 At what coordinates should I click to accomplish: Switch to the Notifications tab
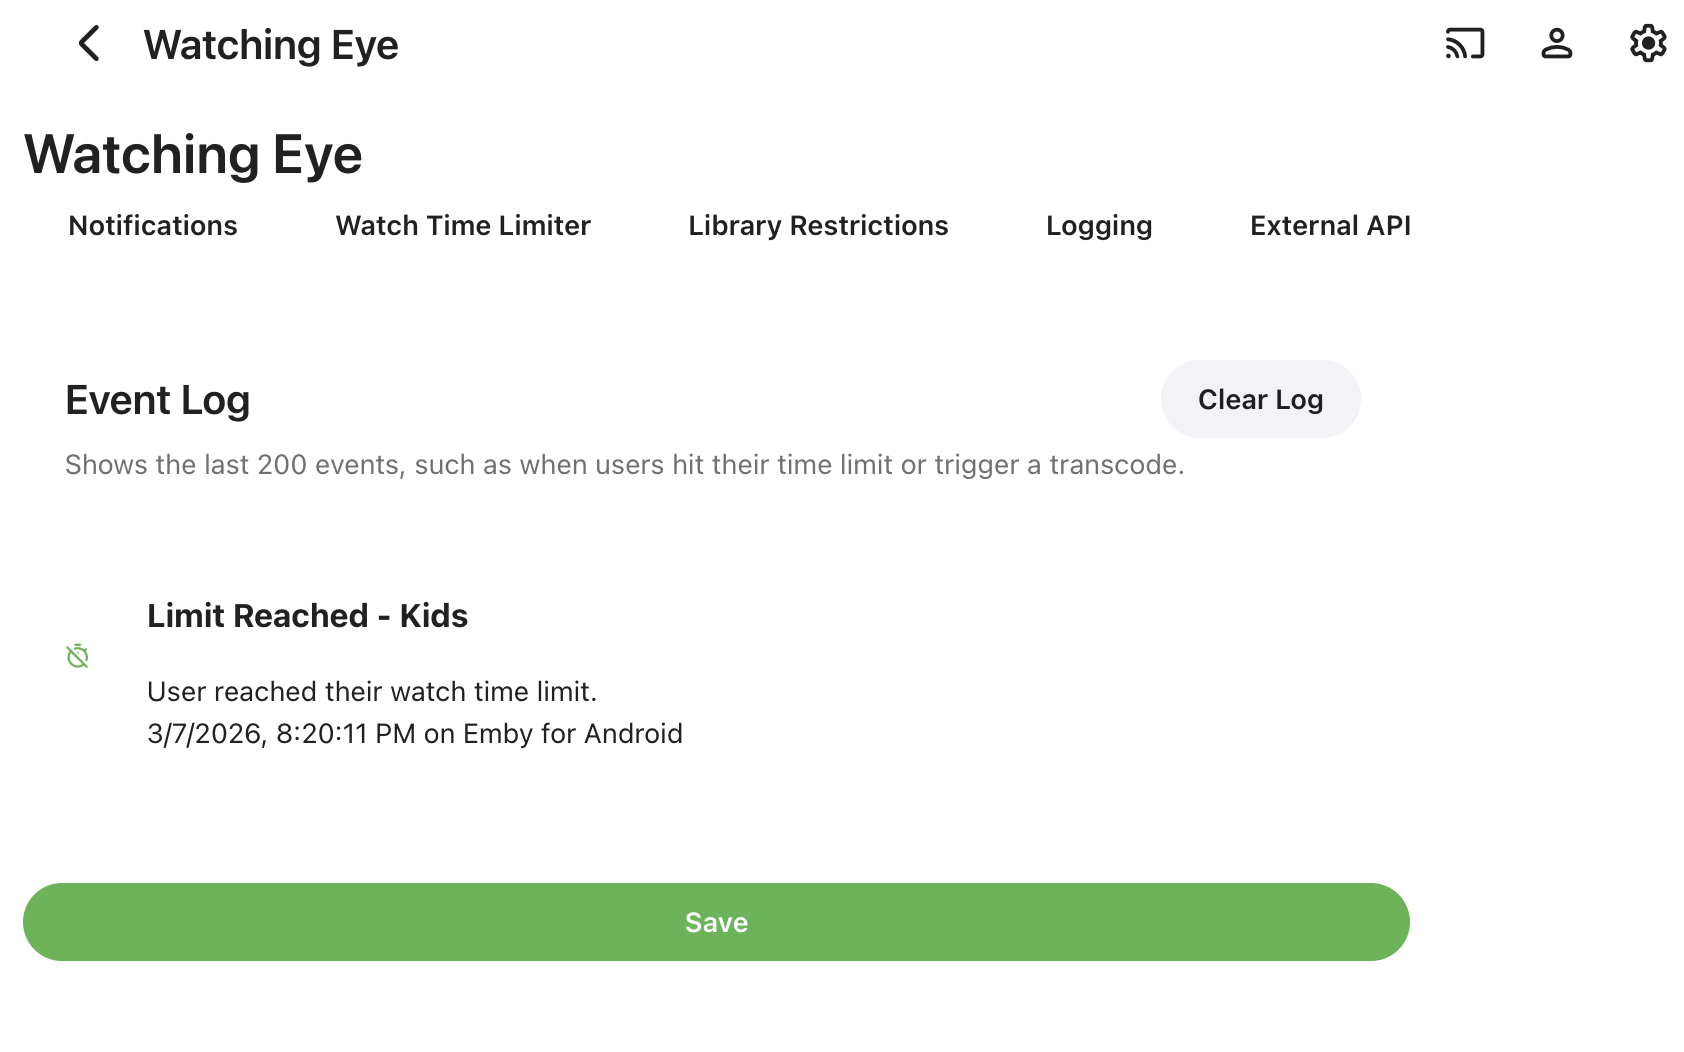click(x=153, y=226)
